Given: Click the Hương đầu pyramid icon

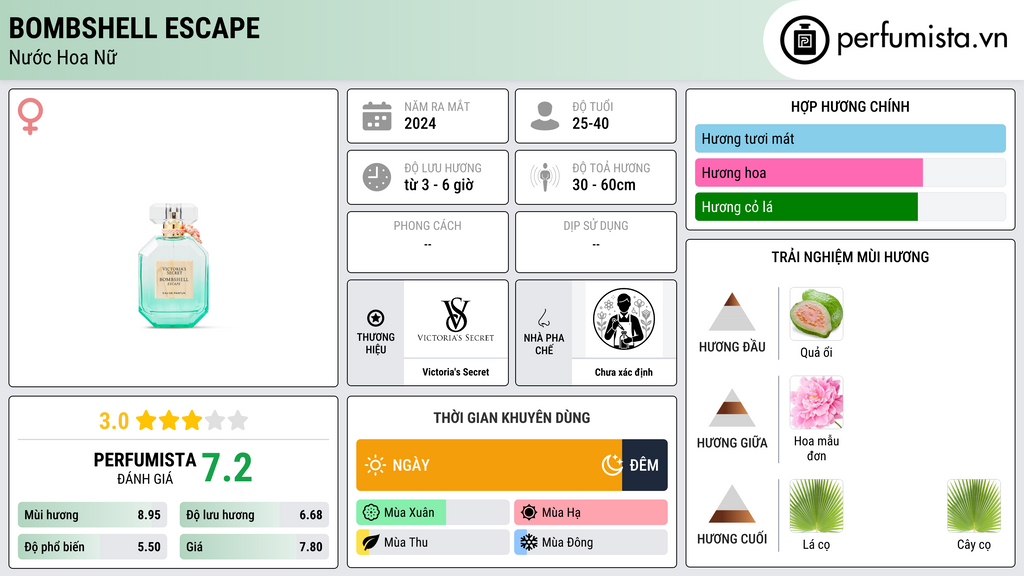Looking at the screenshot, I should tap(732, 312).
